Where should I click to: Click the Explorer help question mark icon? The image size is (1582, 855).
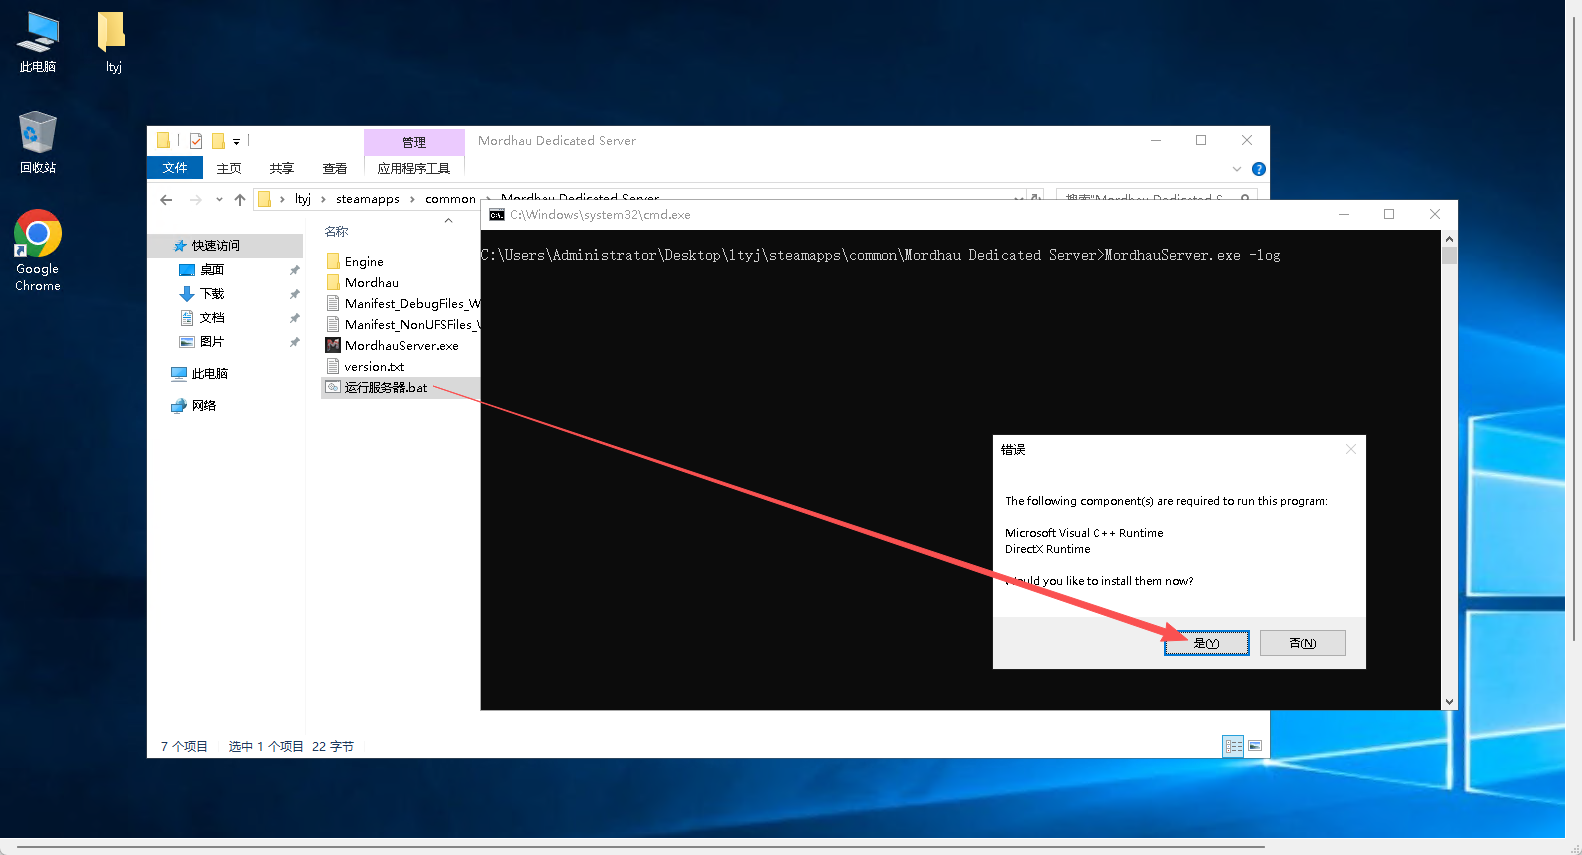coord(1259,169)
